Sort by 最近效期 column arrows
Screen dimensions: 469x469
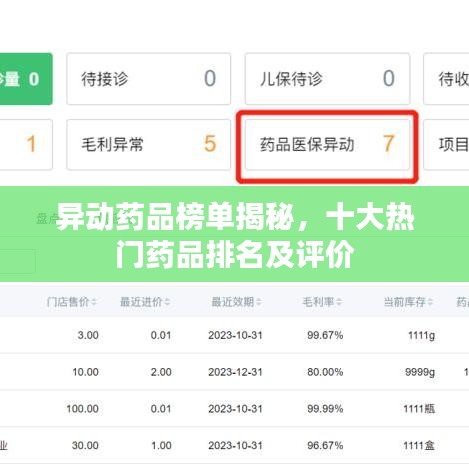coord(259,302)
